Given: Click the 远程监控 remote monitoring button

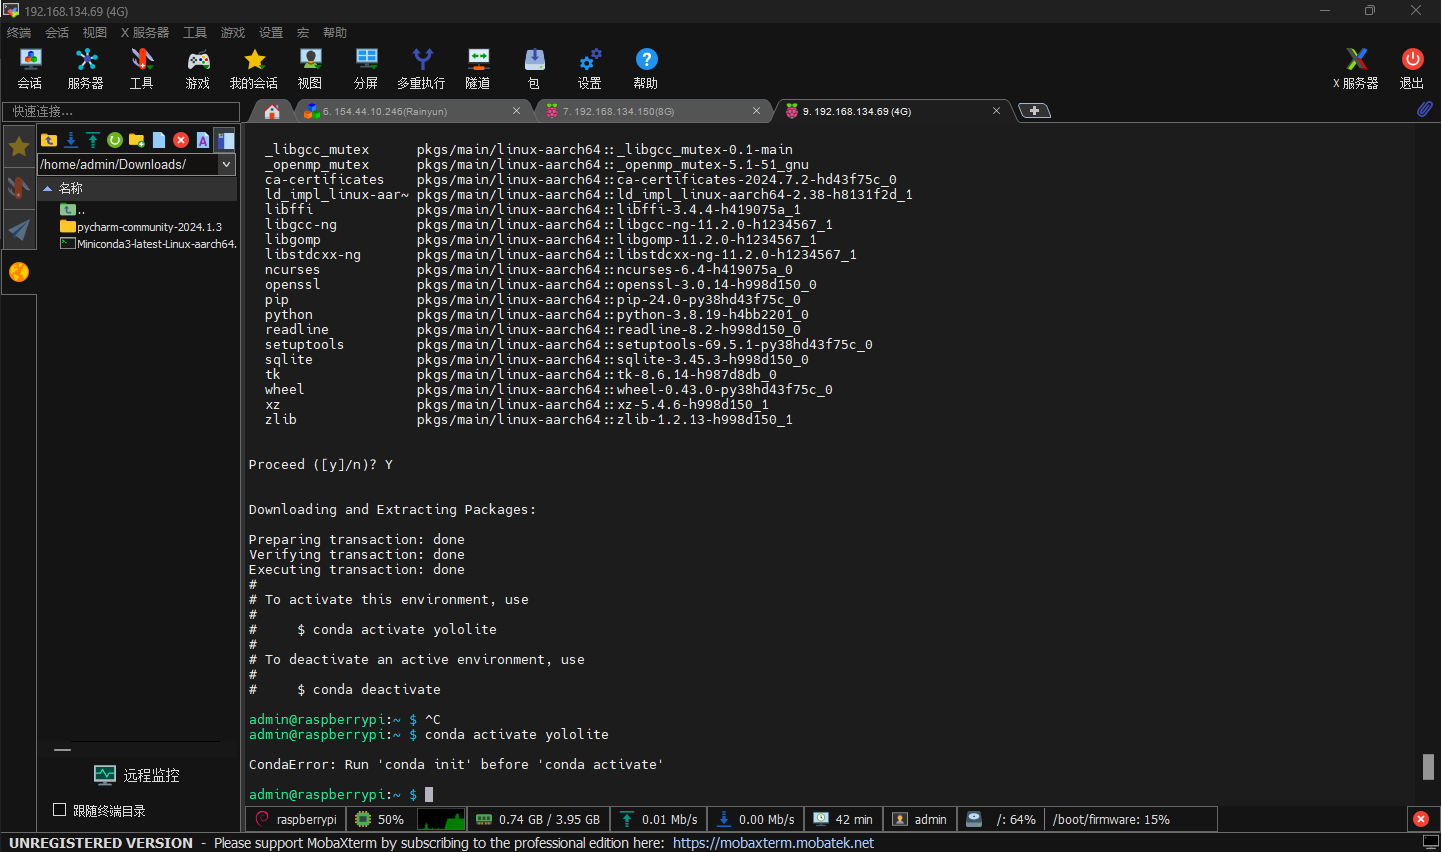Looking at the screenshot, I should (x=137, y=775).
